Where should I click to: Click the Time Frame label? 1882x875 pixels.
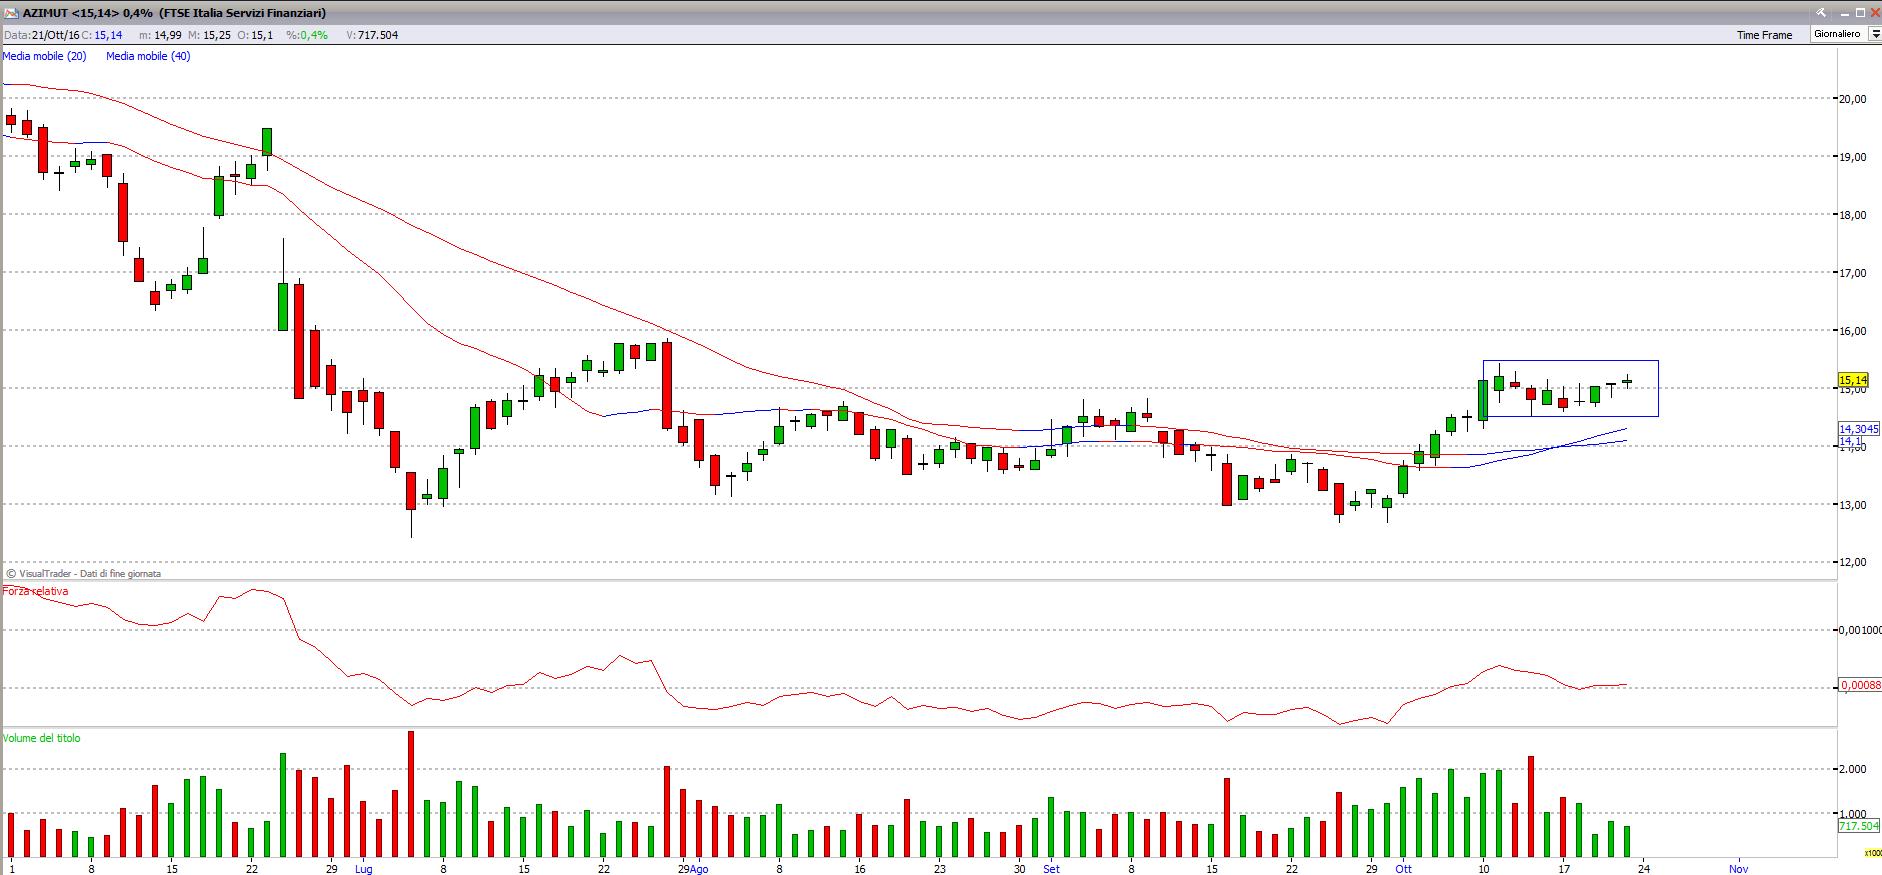click(x=1764, y=35)
